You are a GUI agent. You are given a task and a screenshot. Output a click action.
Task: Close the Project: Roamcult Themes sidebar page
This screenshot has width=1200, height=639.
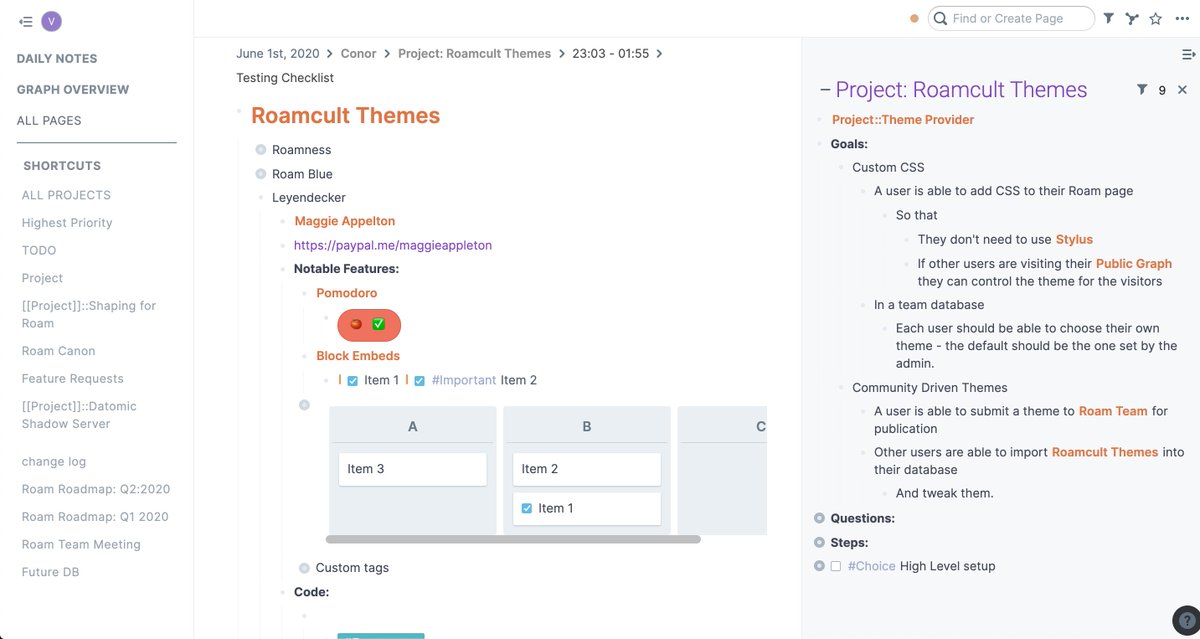coord(1182,90)
